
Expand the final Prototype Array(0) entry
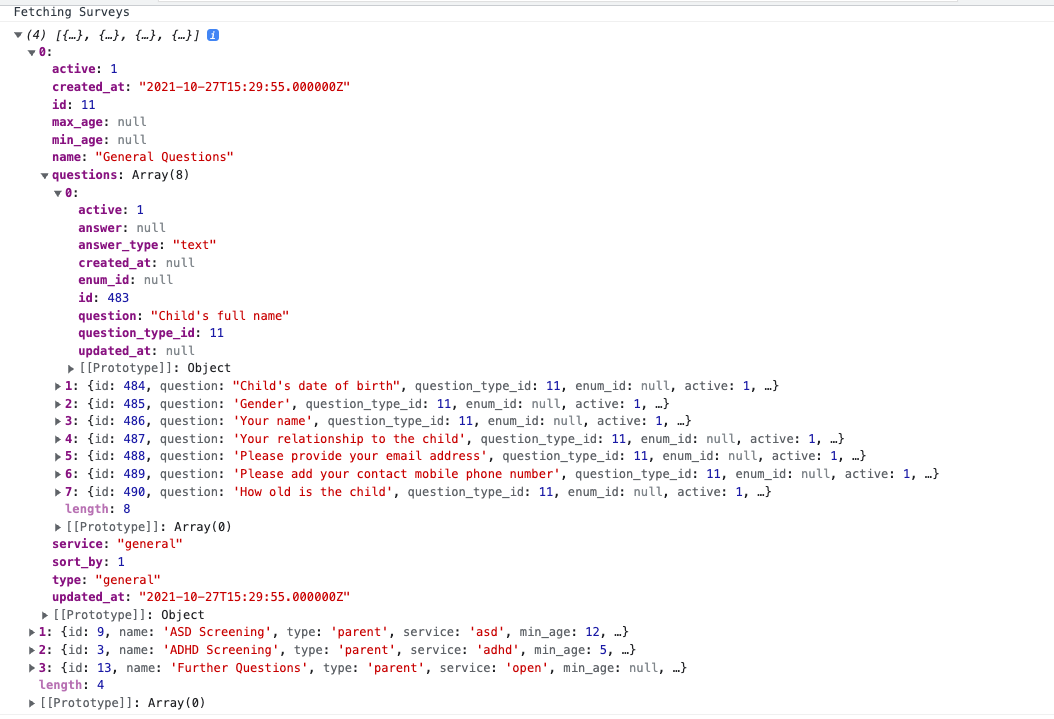(32, 704)
